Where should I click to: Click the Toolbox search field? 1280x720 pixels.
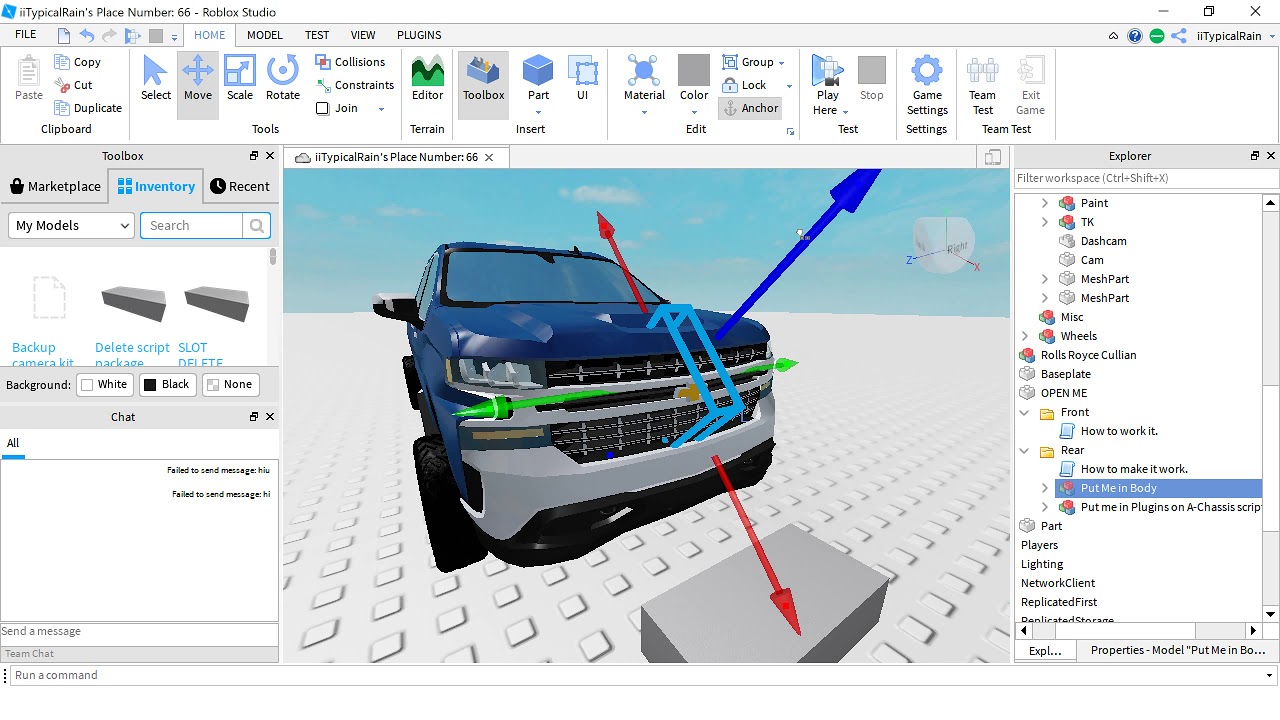pos(192,225)
